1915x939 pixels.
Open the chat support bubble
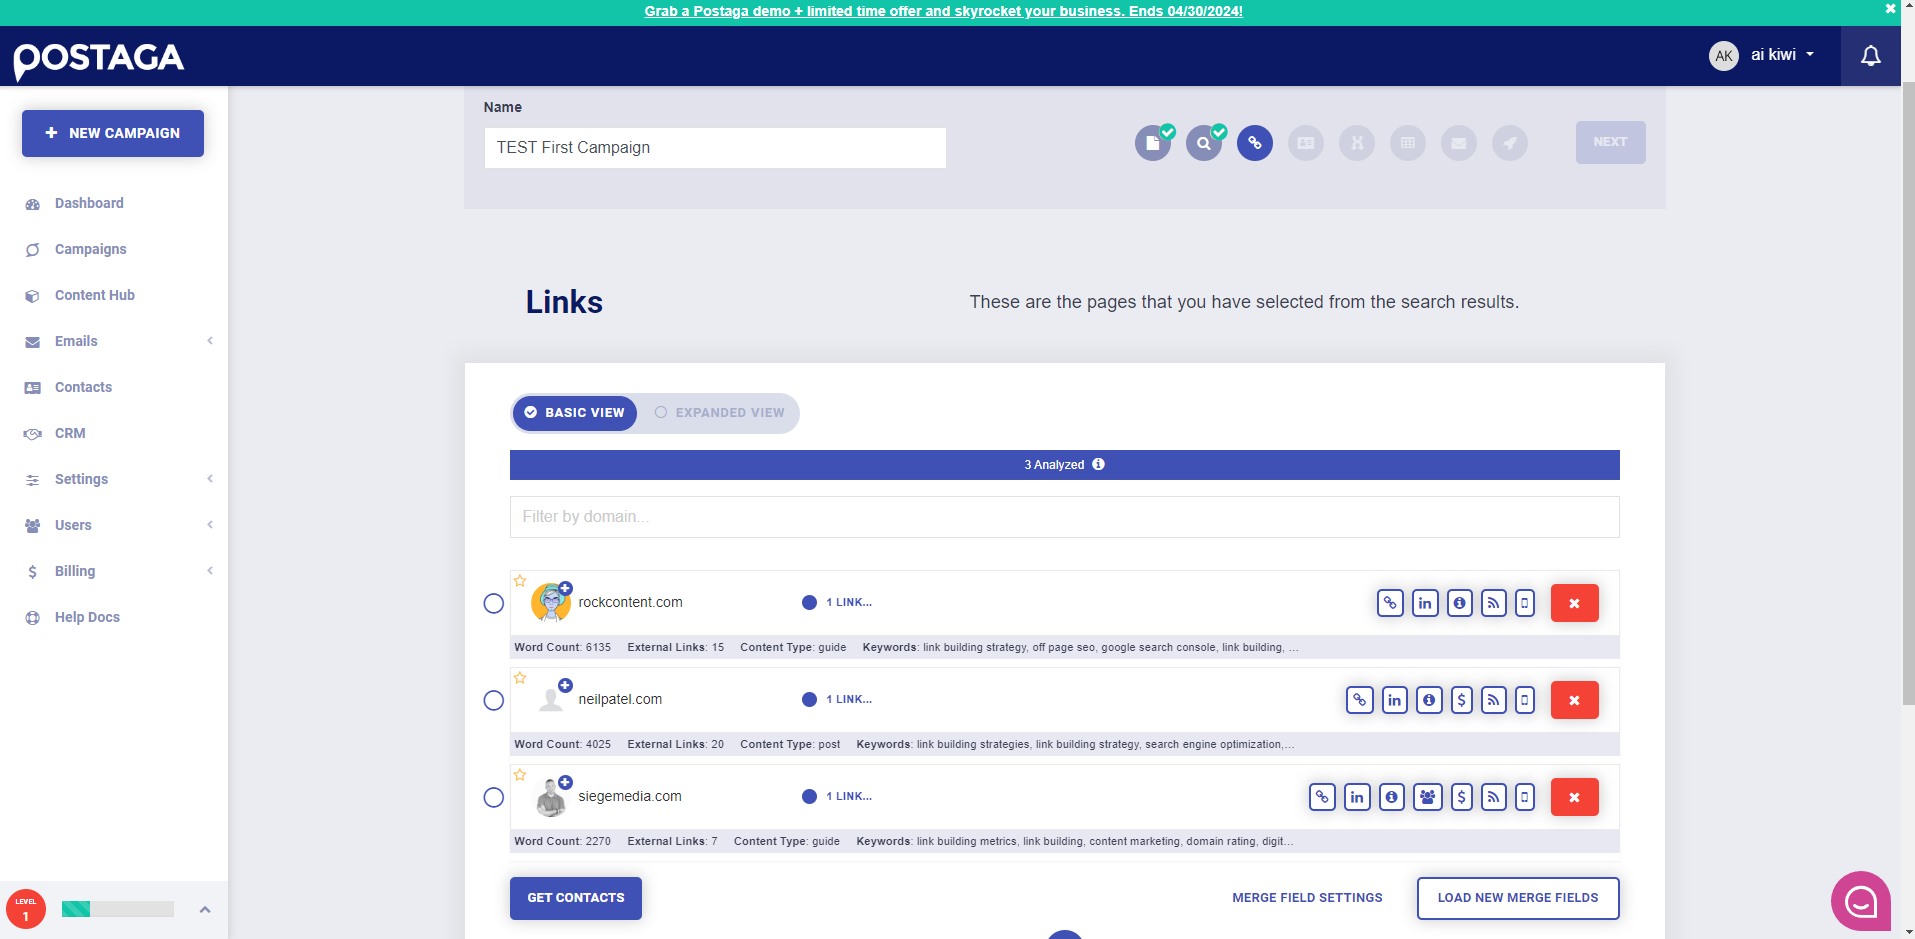click(1860, 901)
